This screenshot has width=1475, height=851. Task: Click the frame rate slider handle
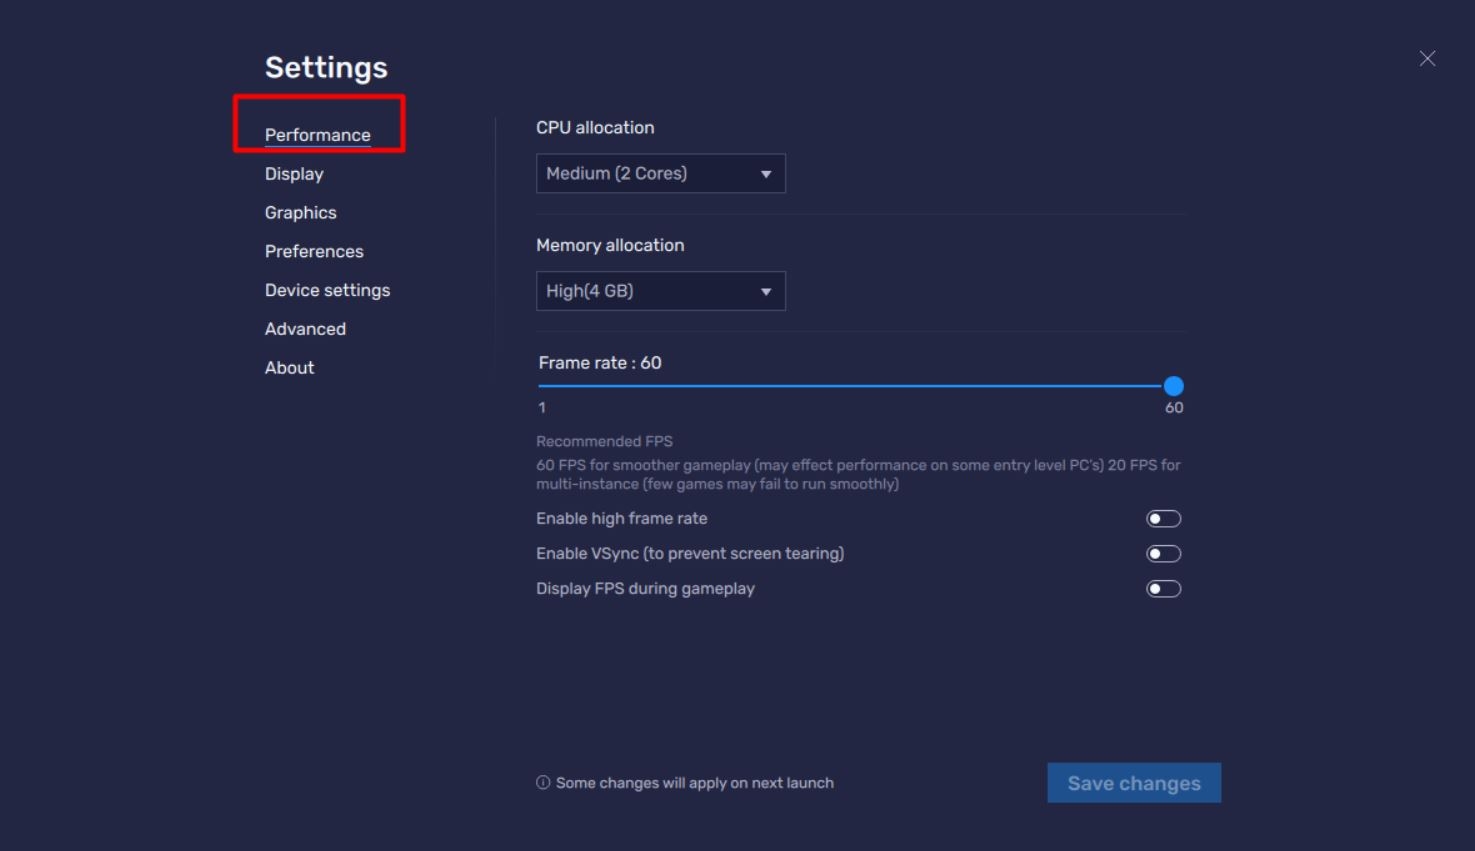(1174, 386)
